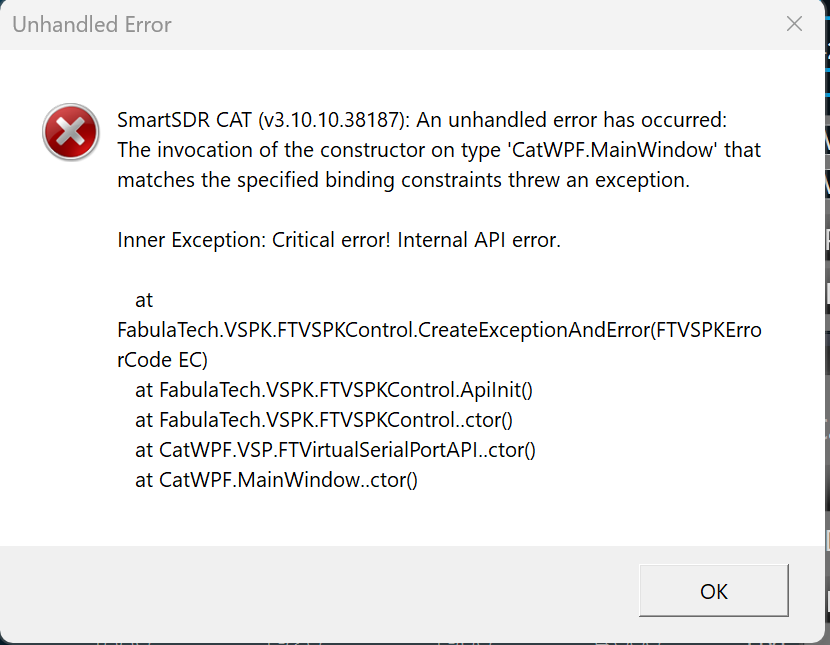This screenshot has height=645, width=830.
Task: Click the 'Inner Exception:' label
Action: (x=192, y=240)
